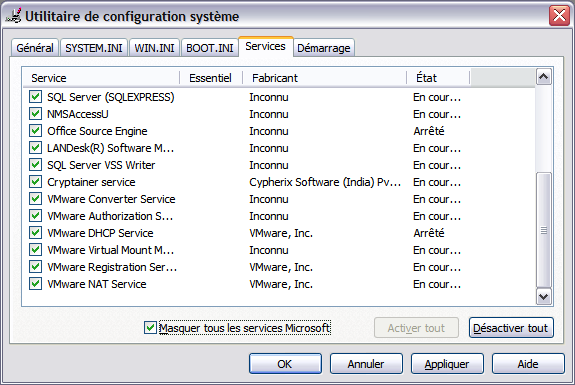The image size is (575, 385).
Task: Click Cypherix Software (India) manufacturer text
Action: coord(325,182)
